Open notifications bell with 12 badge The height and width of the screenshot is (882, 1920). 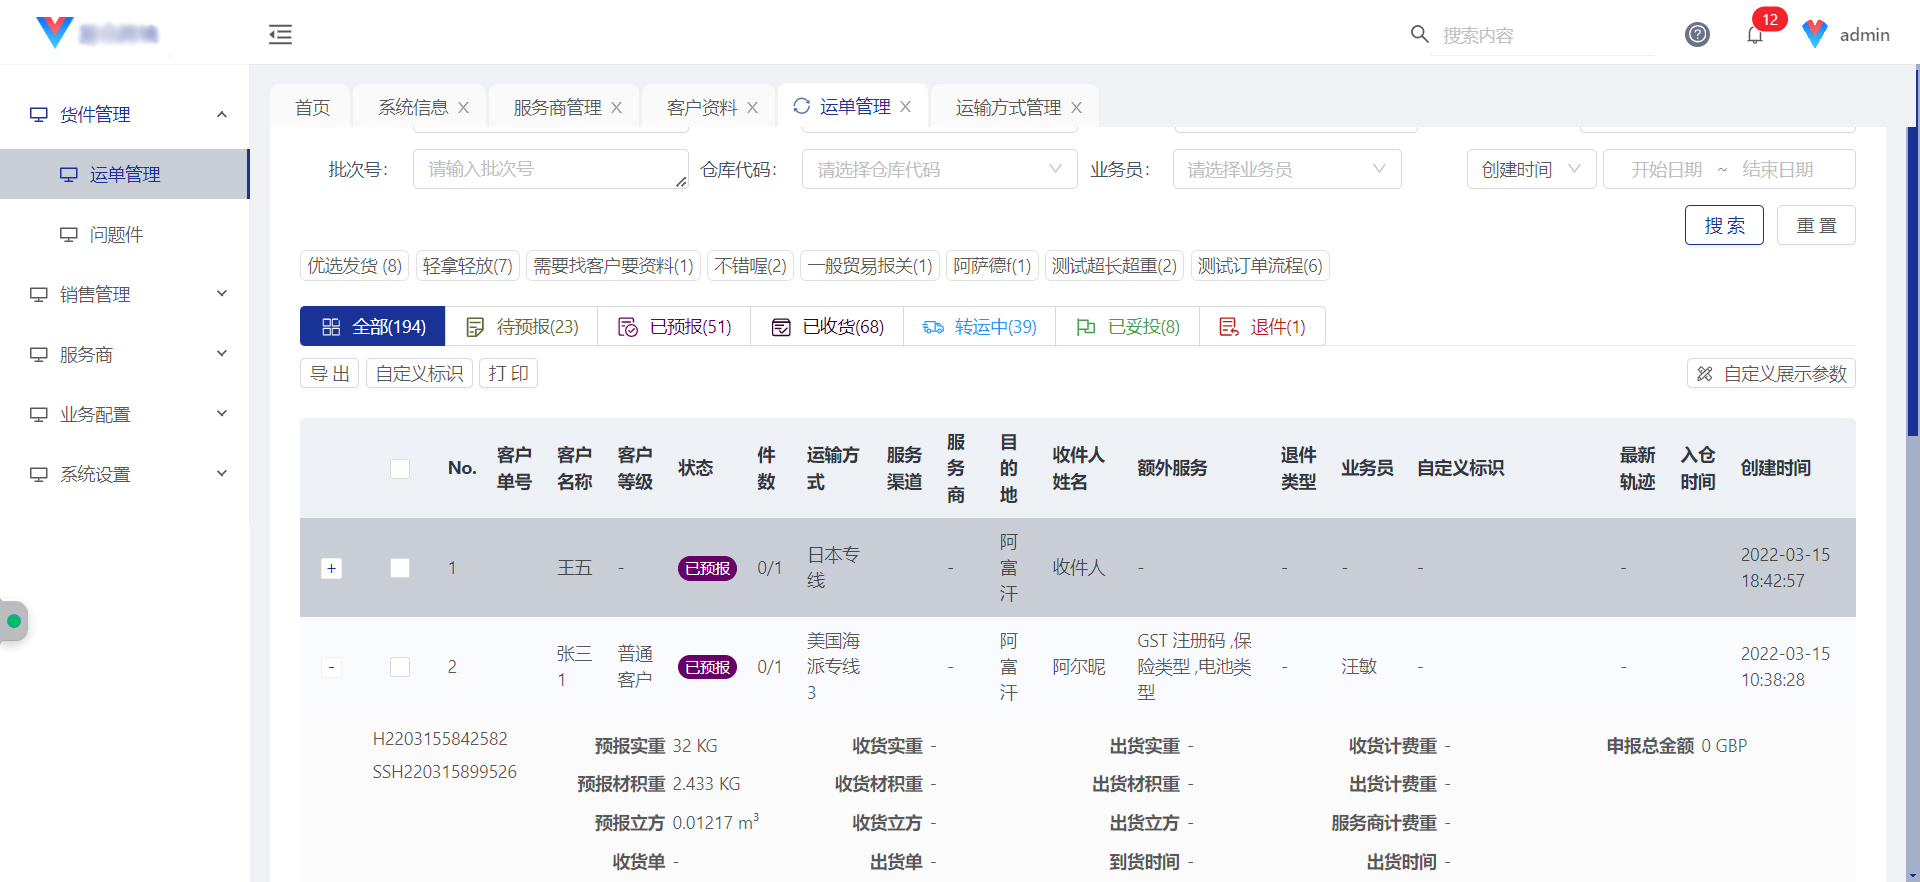(x=1755, y=35)
